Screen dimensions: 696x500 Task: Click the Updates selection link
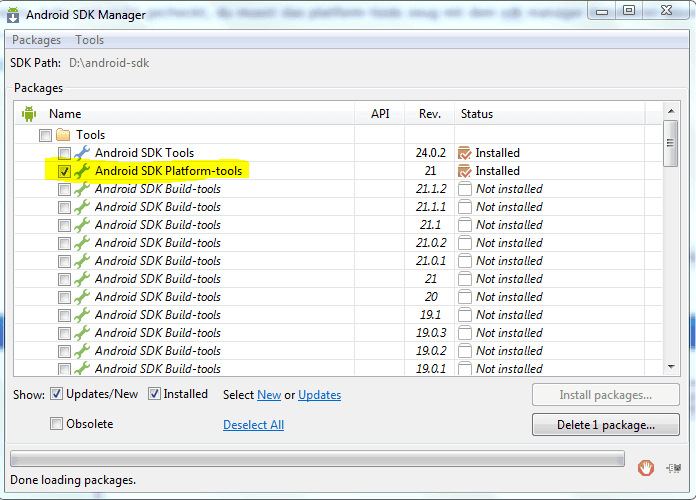click(x=320, y=395)
